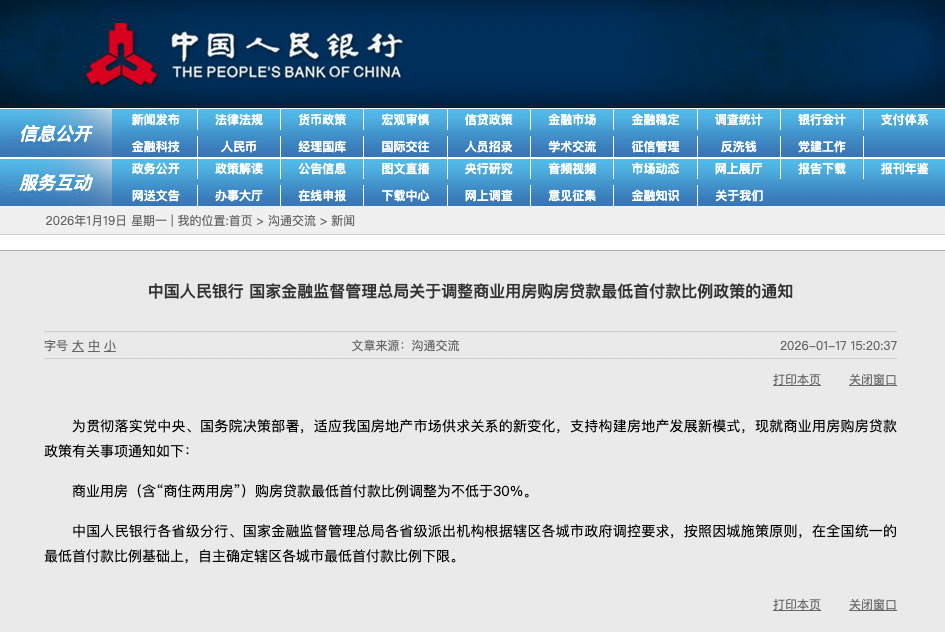This screenshot has width=945, height=632.
Task: Set font size to 中
Action: [x=94, y=346]
